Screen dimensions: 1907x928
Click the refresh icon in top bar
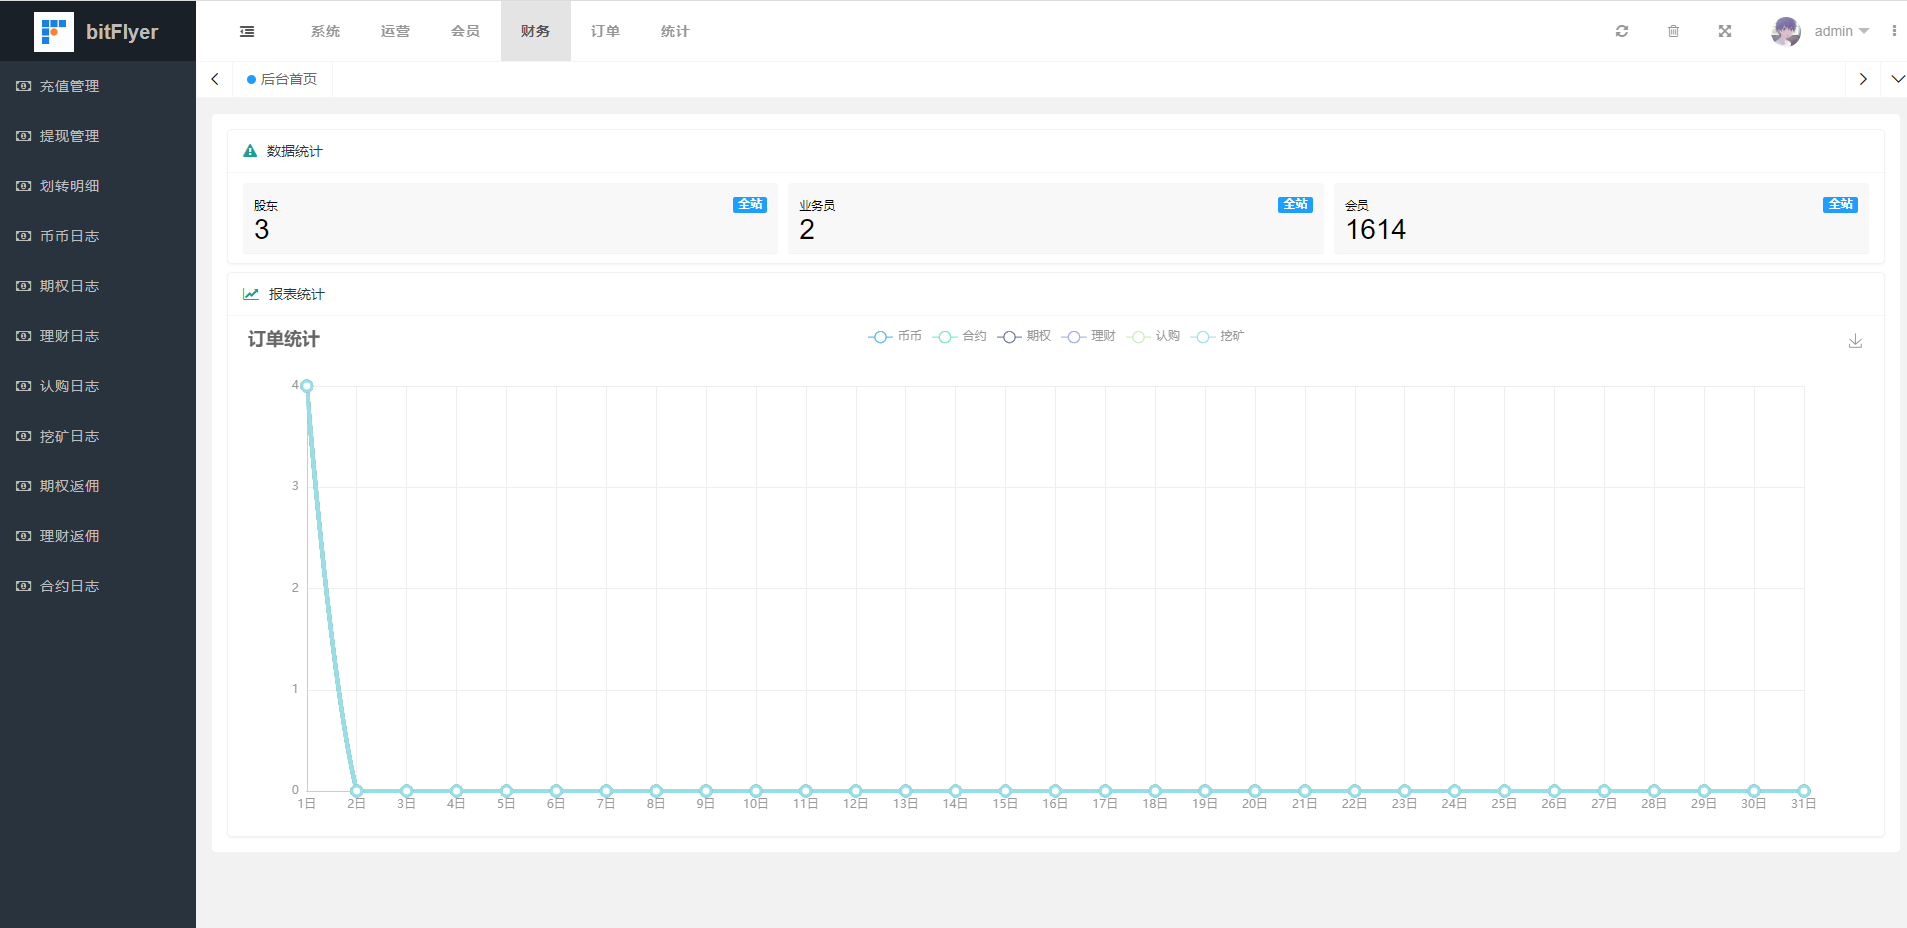pos(1621,32)
